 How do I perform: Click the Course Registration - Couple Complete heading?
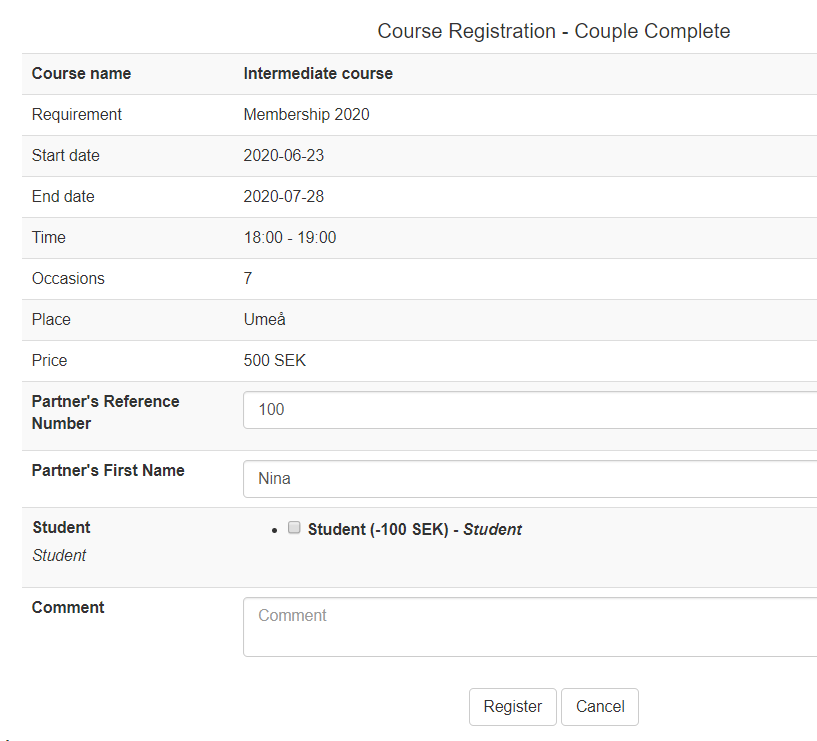click(x=553, y=31)
